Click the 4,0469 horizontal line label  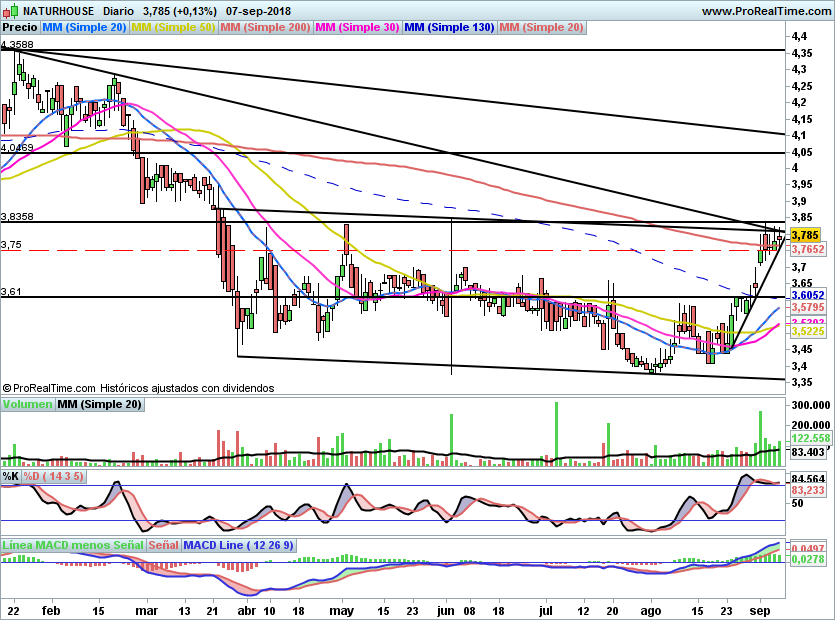(x=17, y=147)
